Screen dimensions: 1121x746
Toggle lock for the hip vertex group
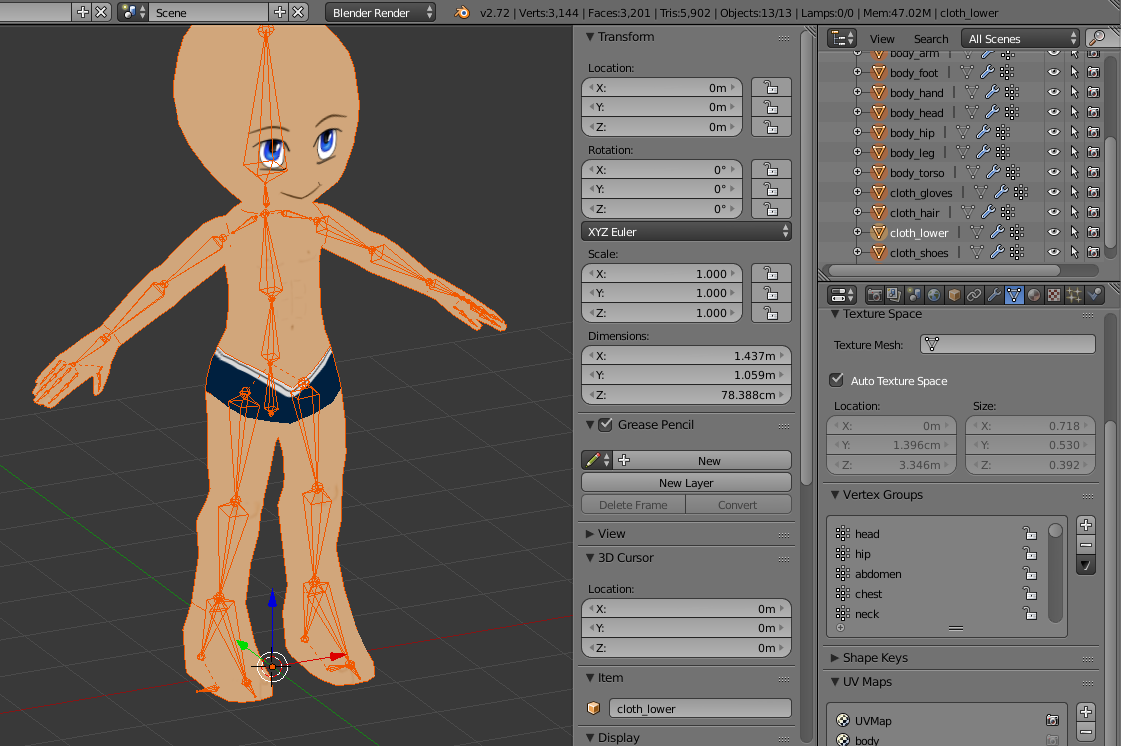coord(1029,554)
